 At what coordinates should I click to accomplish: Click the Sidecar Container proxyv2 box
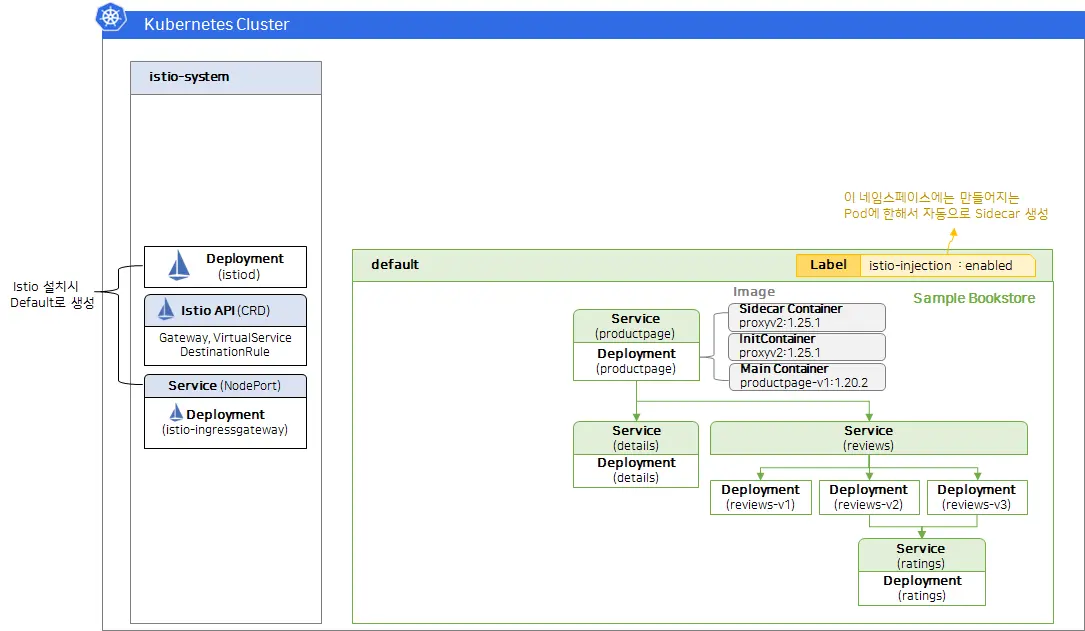click(806, 317)
